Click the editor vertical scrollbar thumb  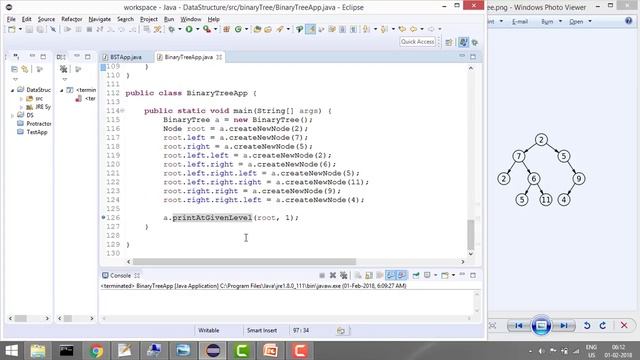(x=471, y=234)
